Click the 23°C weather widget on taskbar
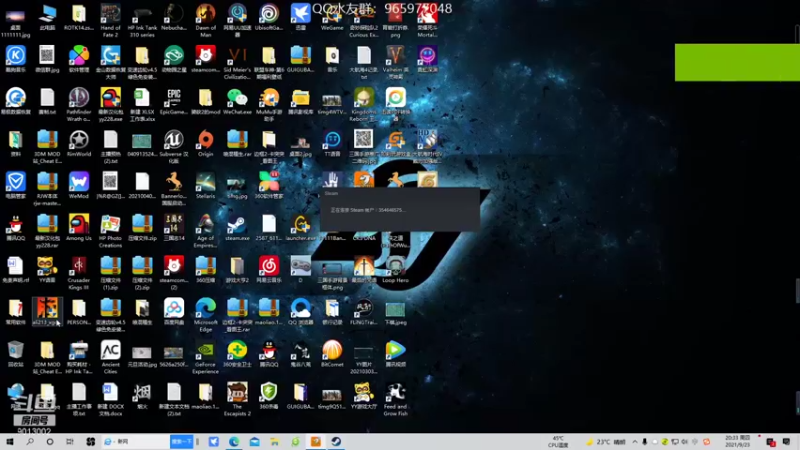Viewport: 800px width, 450px height. point(607,442)
